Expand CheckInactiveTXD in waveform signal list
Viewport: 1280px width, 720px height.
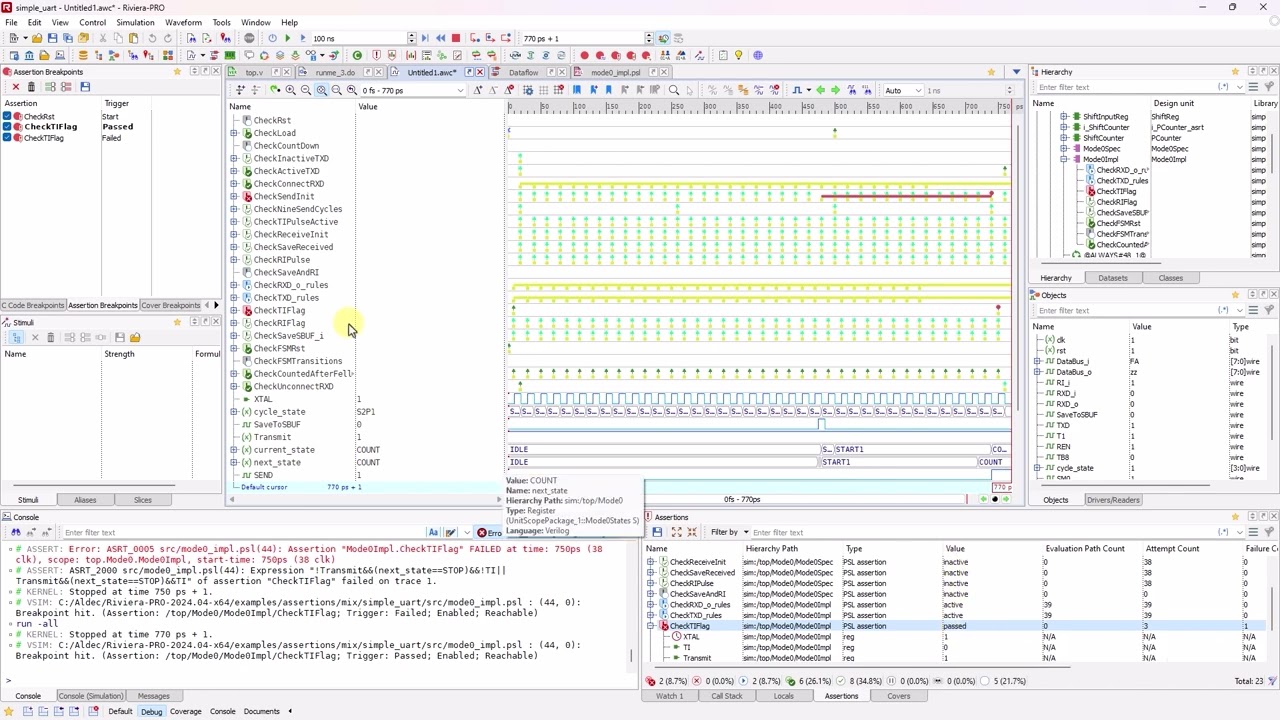(x=234, y=158)
